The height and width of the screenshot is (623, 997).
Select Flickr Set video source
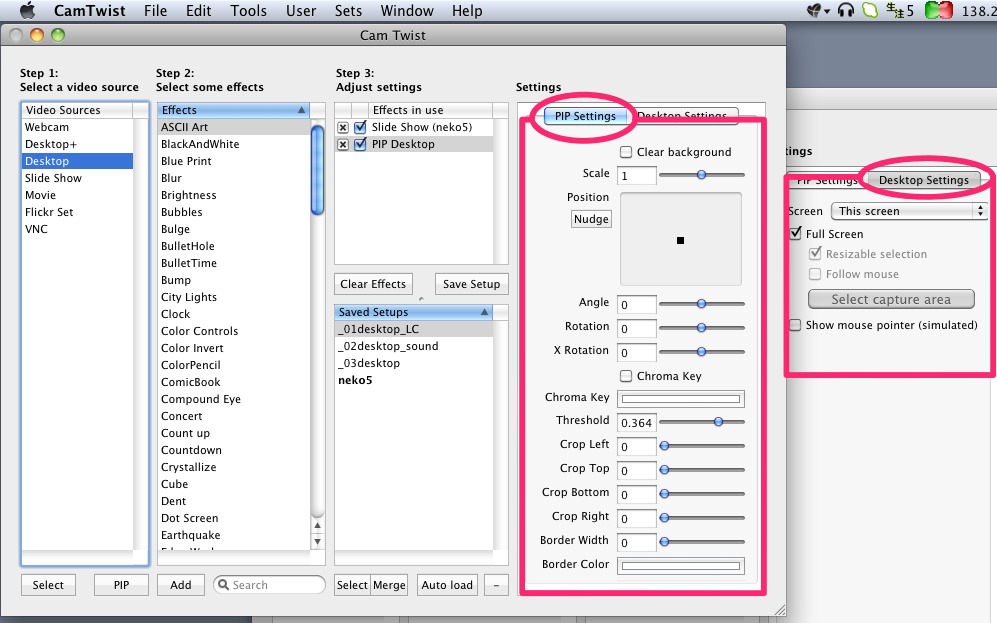point(78,212)
